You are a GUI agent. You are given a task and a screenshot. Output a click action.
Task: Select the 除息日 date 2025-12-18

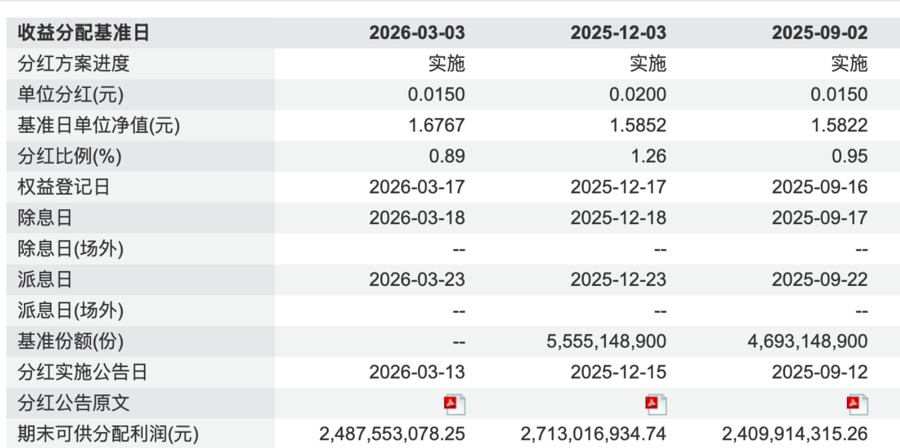click(x=618, y=218)
